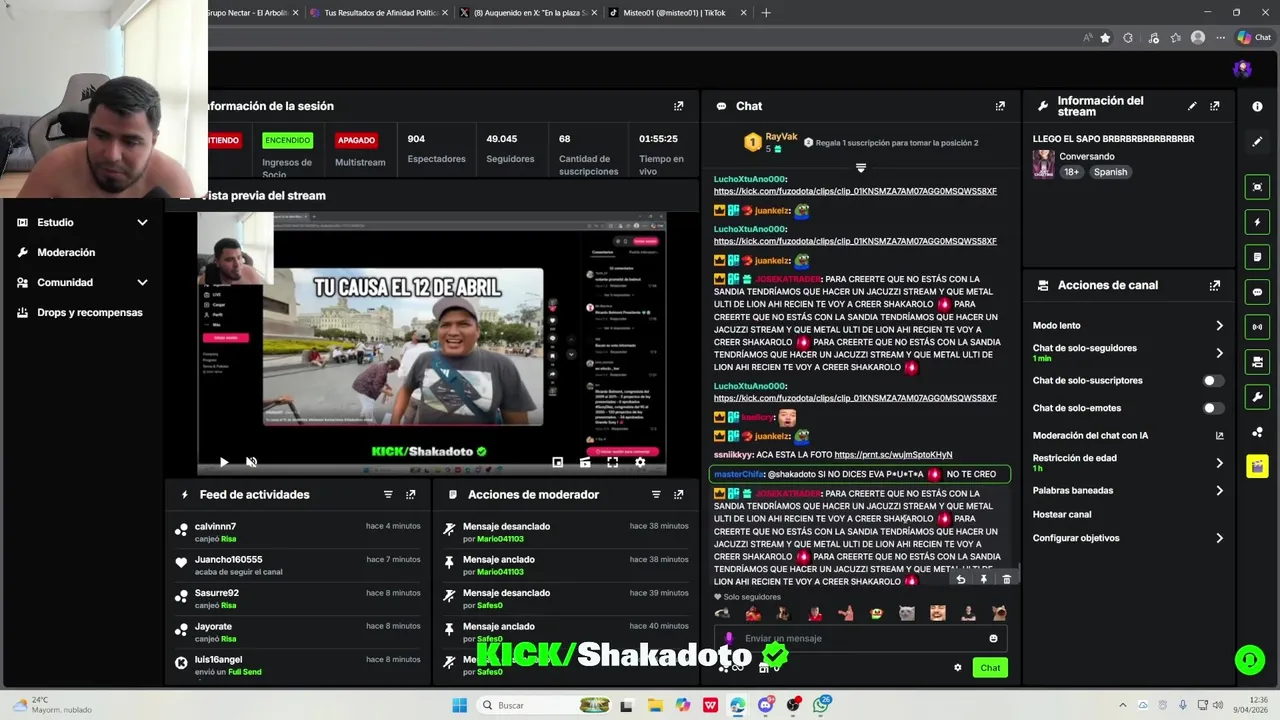Toggle stream preview widget in right sidebar
Viewport: 1280px width, 720px height.
tap(1257, 187)
